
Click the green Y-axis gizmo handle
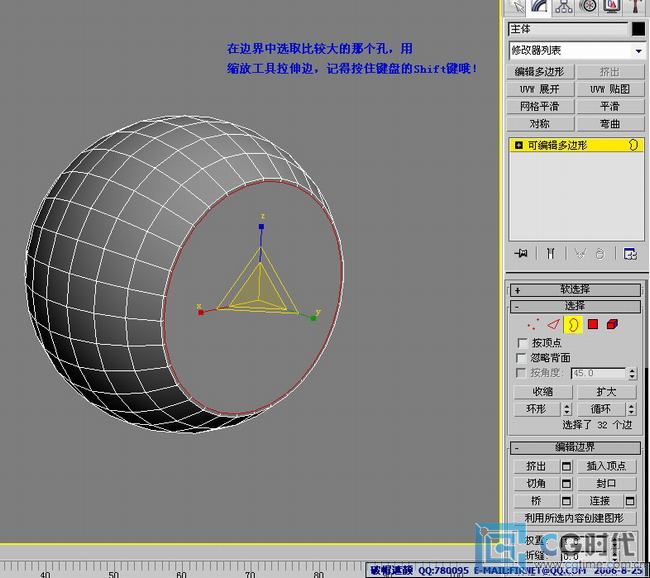tap(313, 318)
